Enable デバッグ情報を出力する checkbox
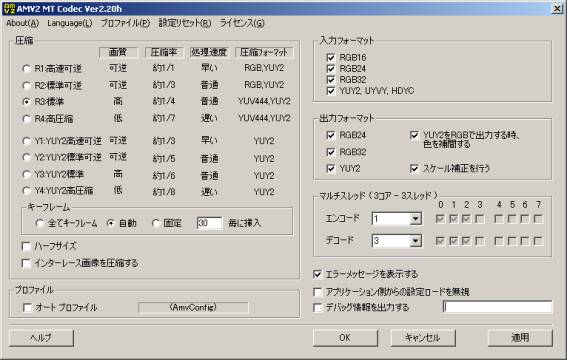 [317, 308]
